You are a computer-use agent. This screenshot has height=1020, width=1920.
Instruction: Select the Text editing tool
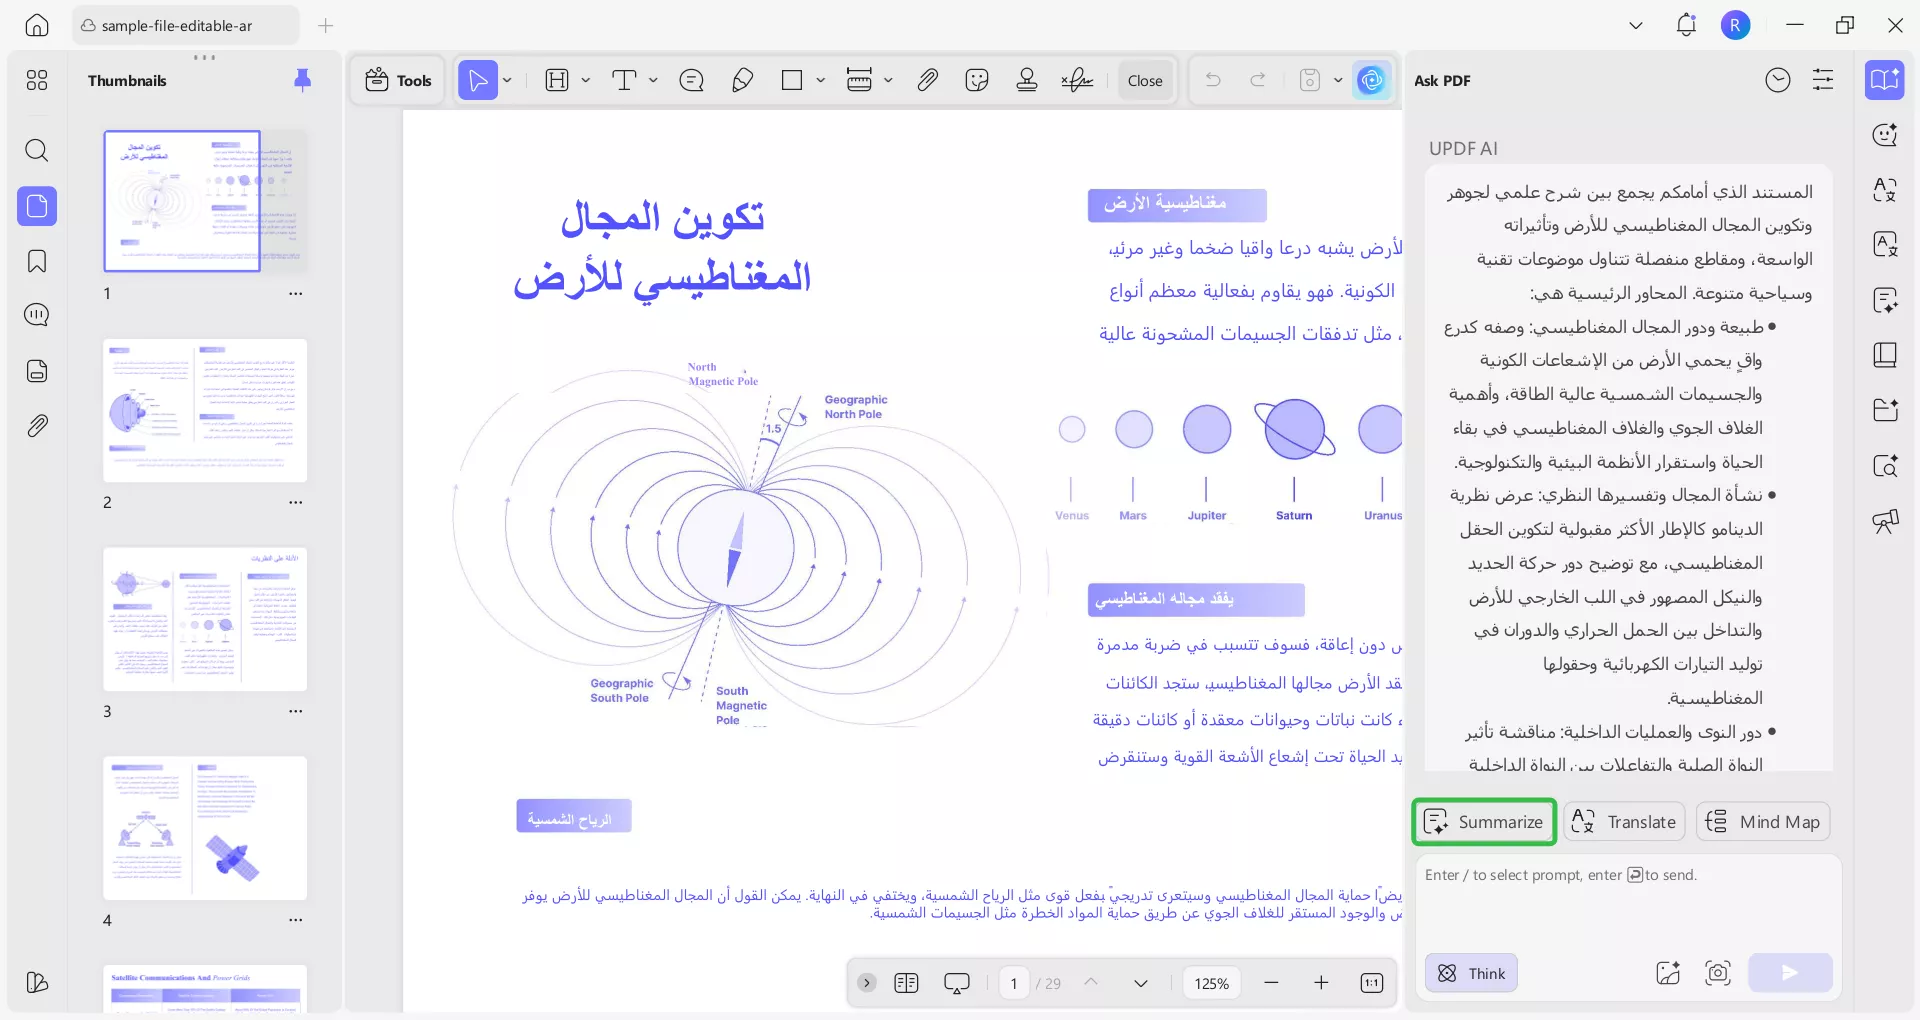(x=625, y=80)
